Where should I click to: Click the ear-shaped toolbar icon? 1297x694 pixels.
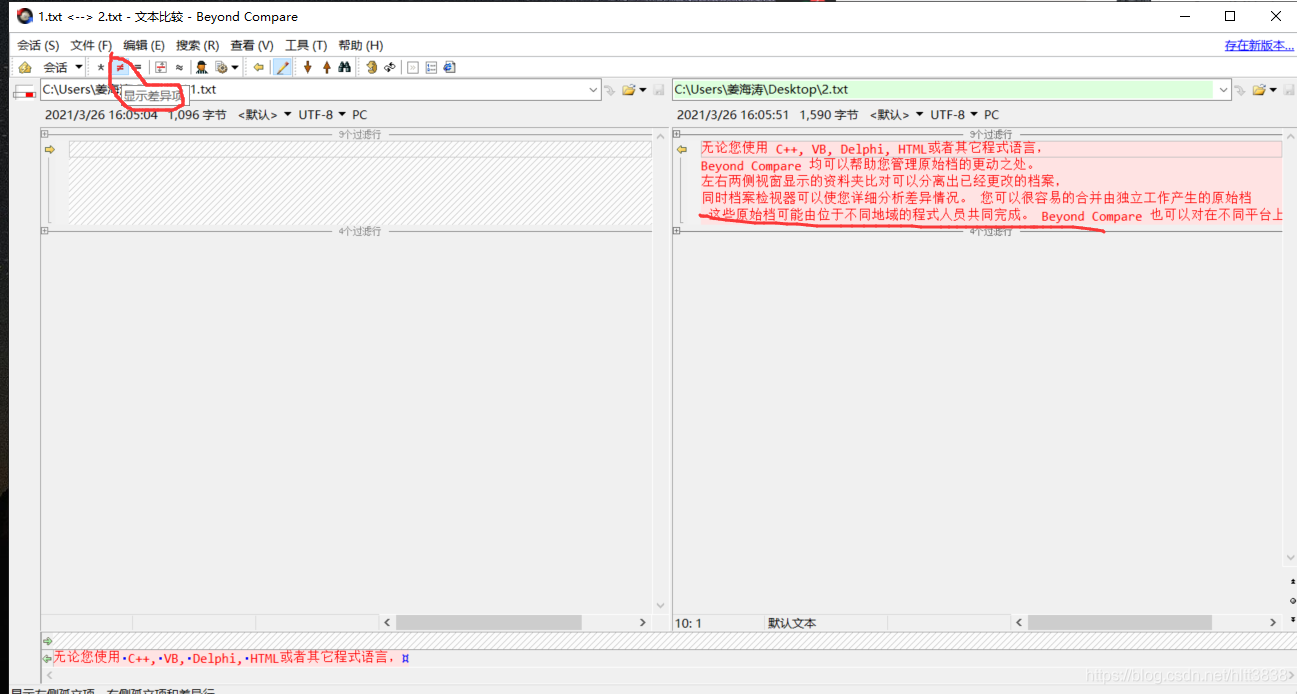click(x=371, y=67)
